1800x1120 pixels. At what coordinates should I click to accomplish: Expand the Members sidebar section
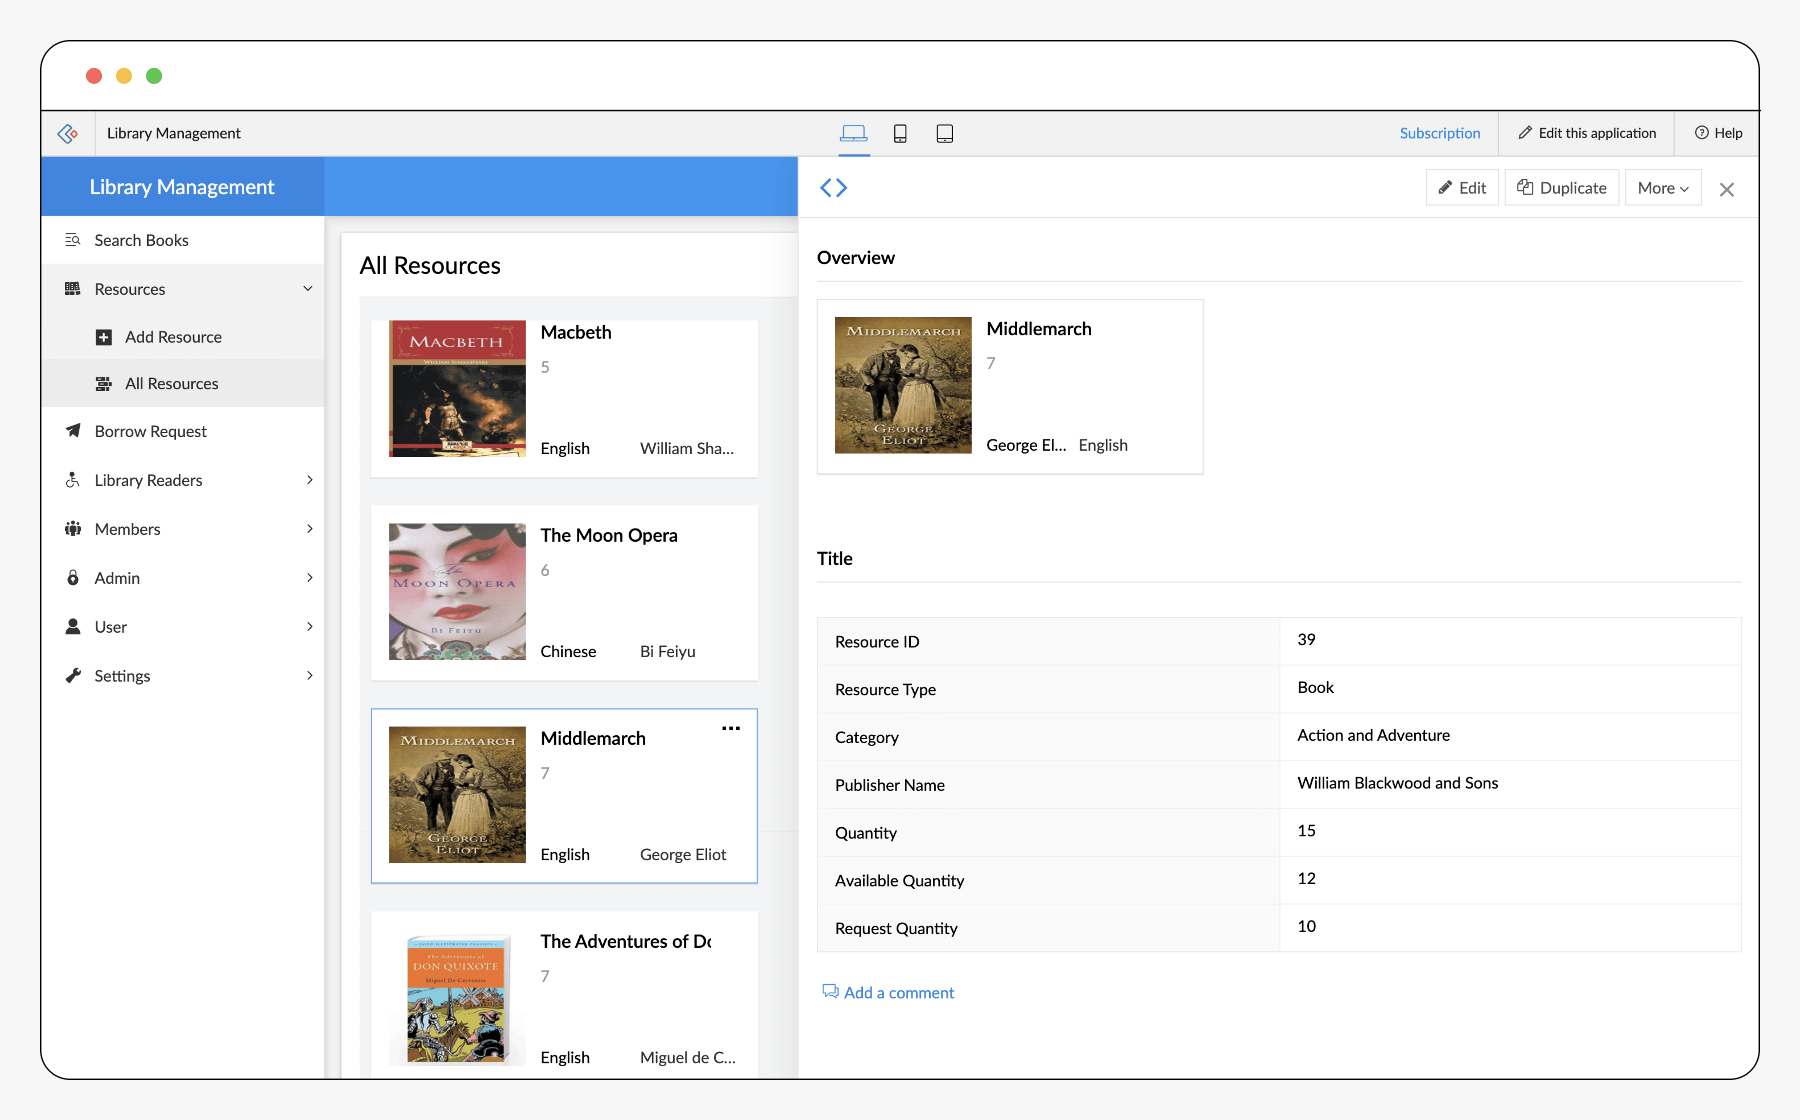tap(309, 529)
